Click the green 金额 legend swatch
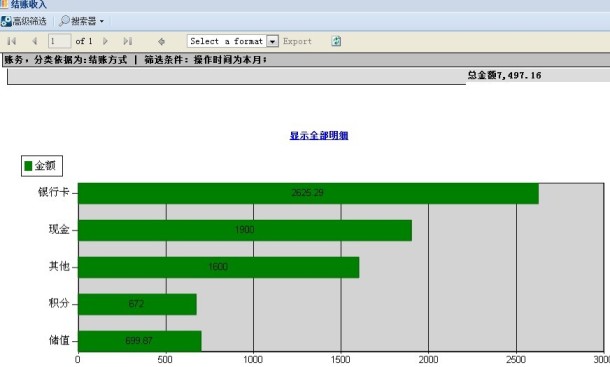Screen dimensions: 610x367 coord(28,166)
